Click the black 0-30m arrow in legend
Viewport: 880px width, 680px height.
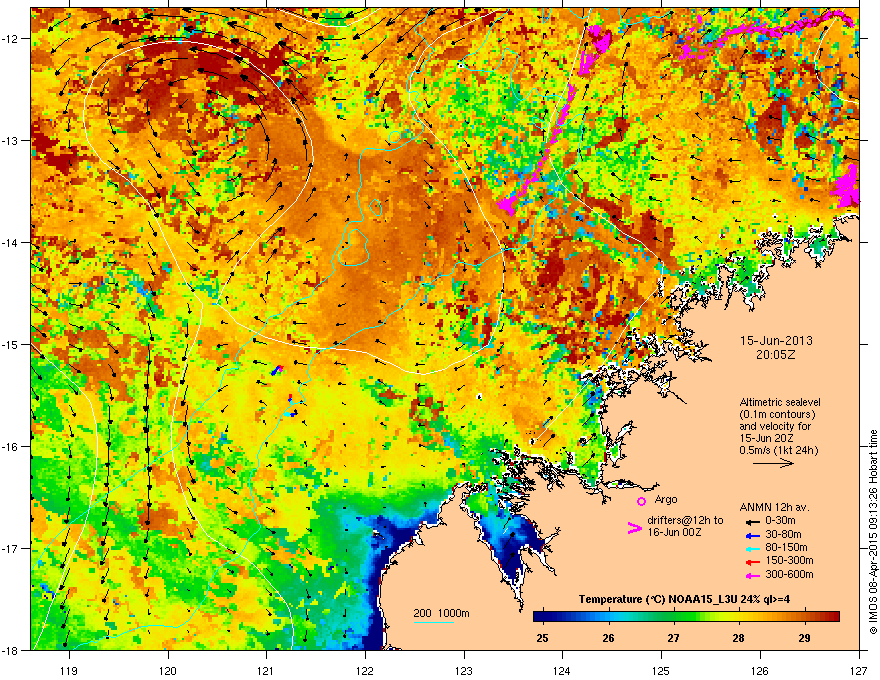tap(752, 522)
